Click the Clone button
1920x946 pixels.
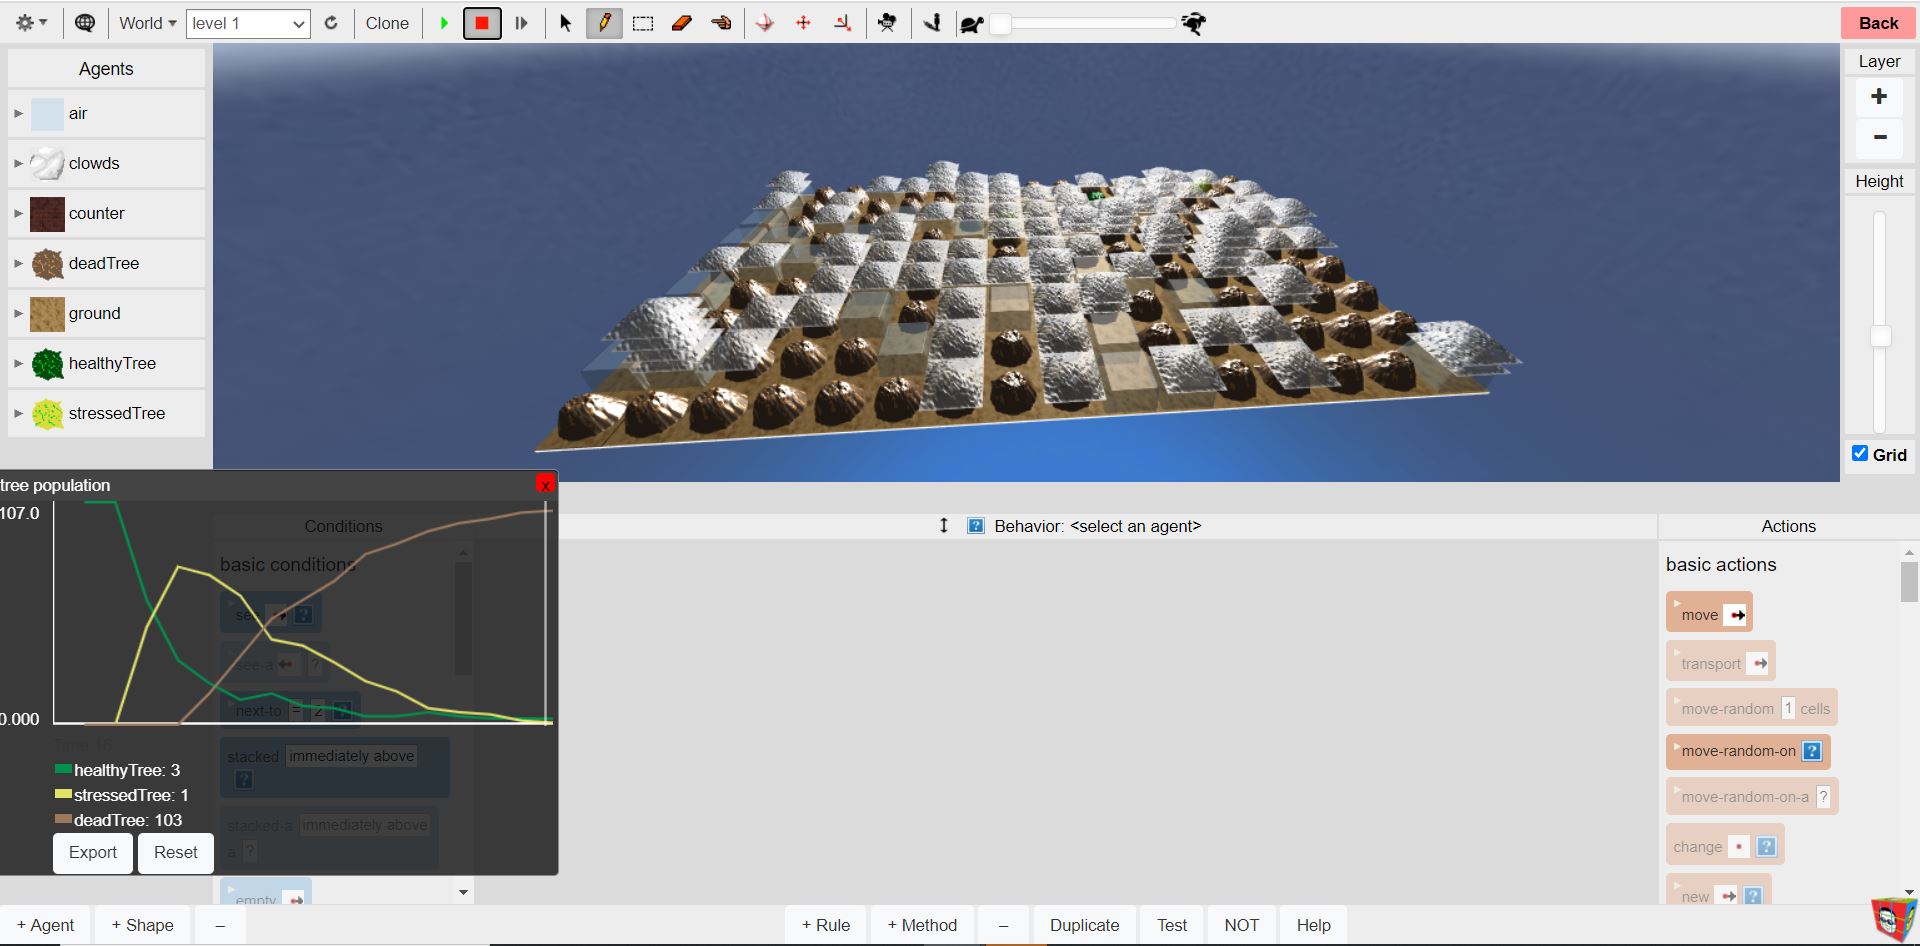[x=387, y=23]
